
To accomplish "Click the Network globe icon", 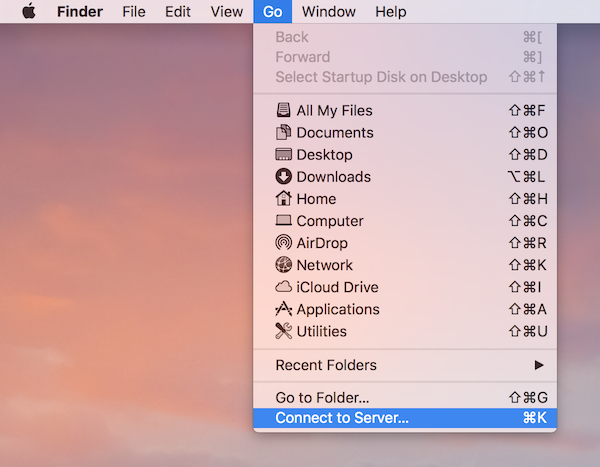I will [283, 265].
